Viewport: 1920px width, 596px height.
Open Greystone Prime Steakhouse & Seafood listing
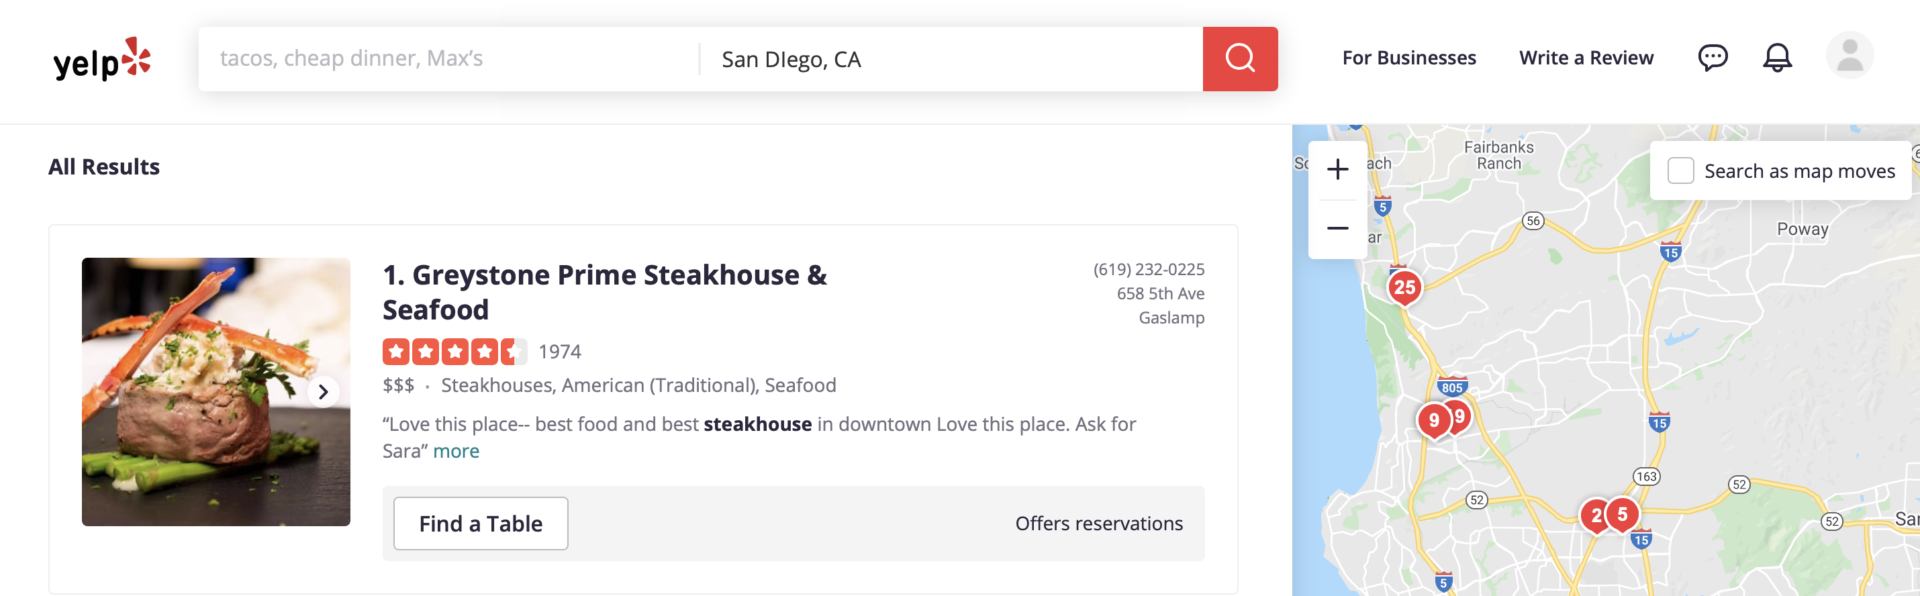[605, 292]
